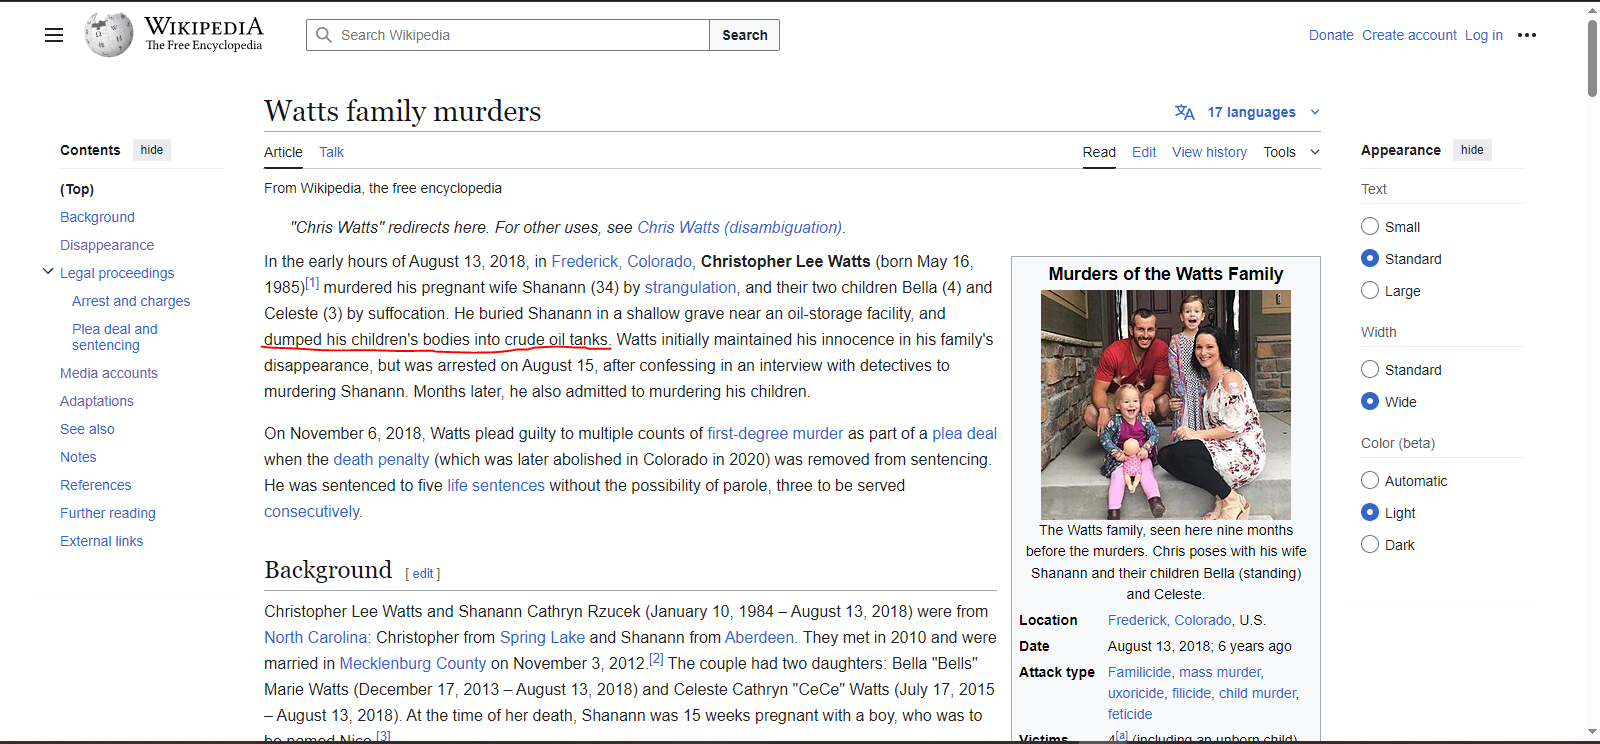The height and width of the screenshot is (744, 1600).
Task: Open the Edit tab
Action: (x=1144, y=152)
